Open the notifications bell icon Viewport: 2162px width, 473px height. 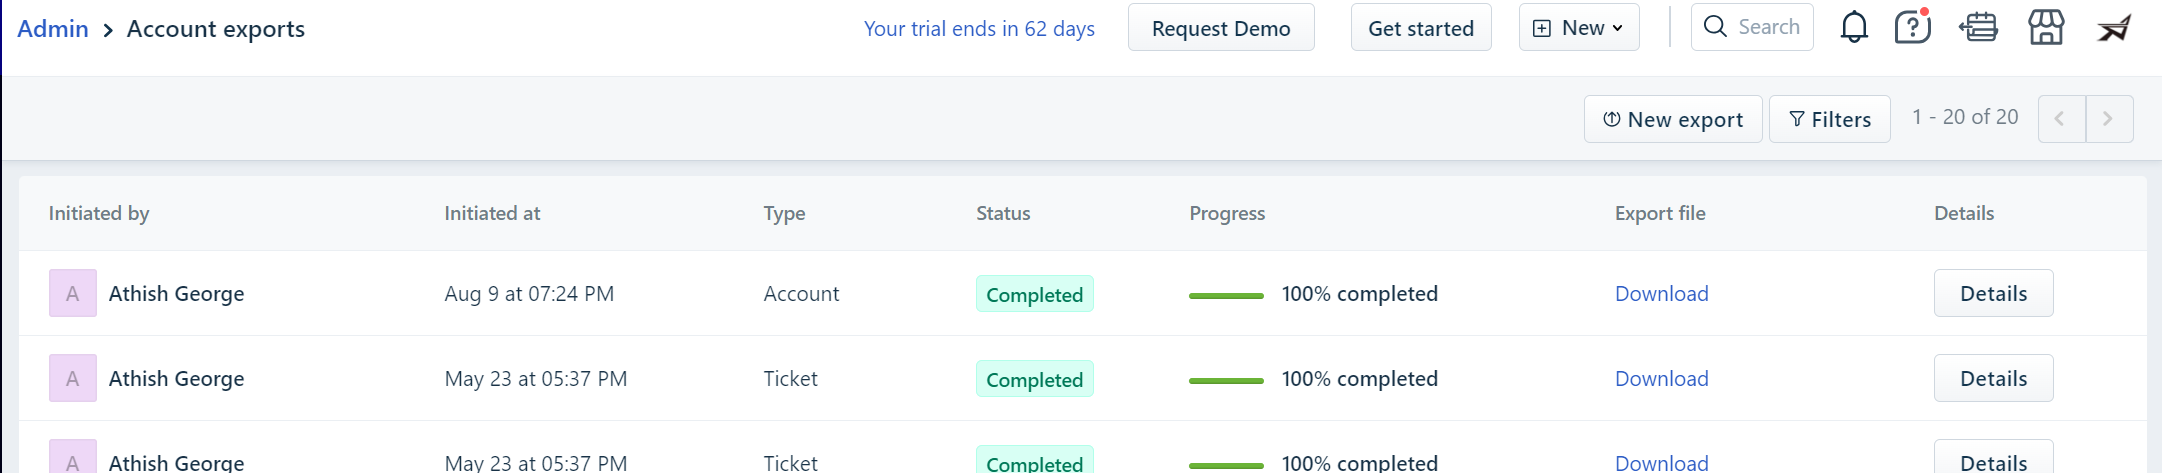[x=1854, y=27]
